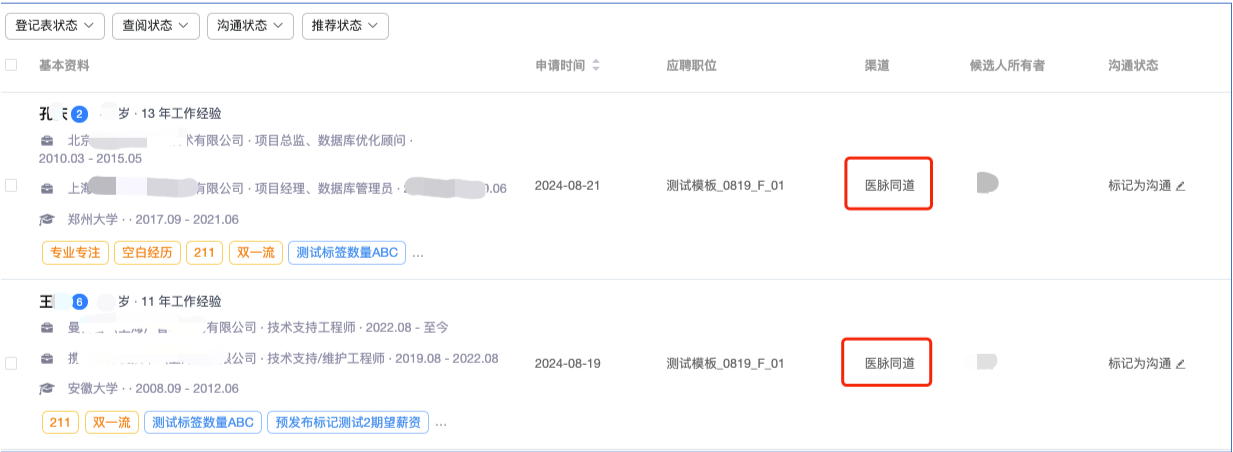Click the pencil icon in first row's 标记为沟通
1233x452 pixels.
coord(1180,186)
